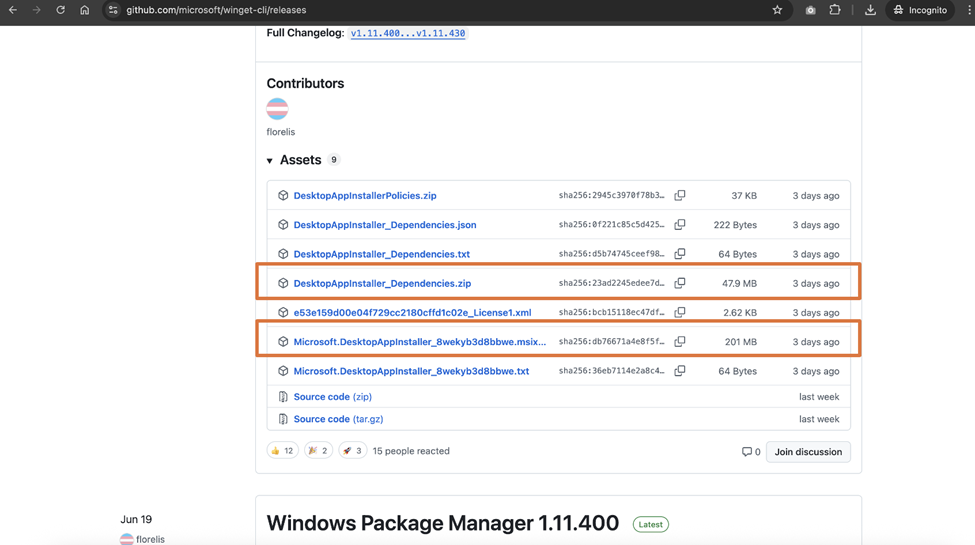
Task: Download Microsoft.DesktopAppInstaller_8wekyb3d8bbwe.txt
Action: [x=411, y=371]
